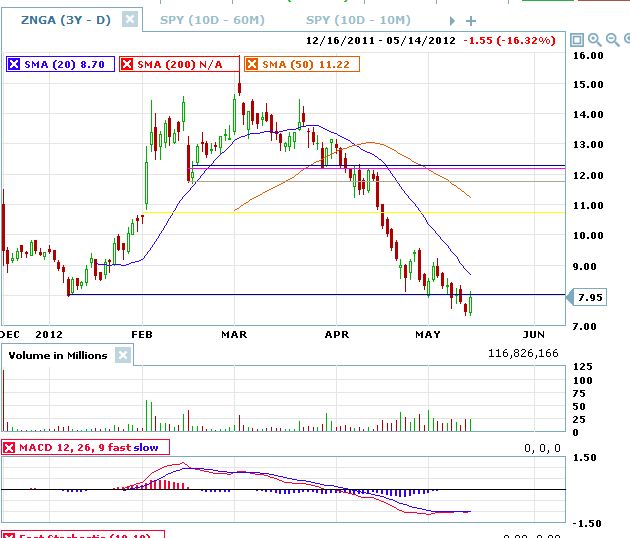Remove the MACD 12, 26, 9 indicator
The height and width of the screenshot is (538, 630).
coord(9,448)
